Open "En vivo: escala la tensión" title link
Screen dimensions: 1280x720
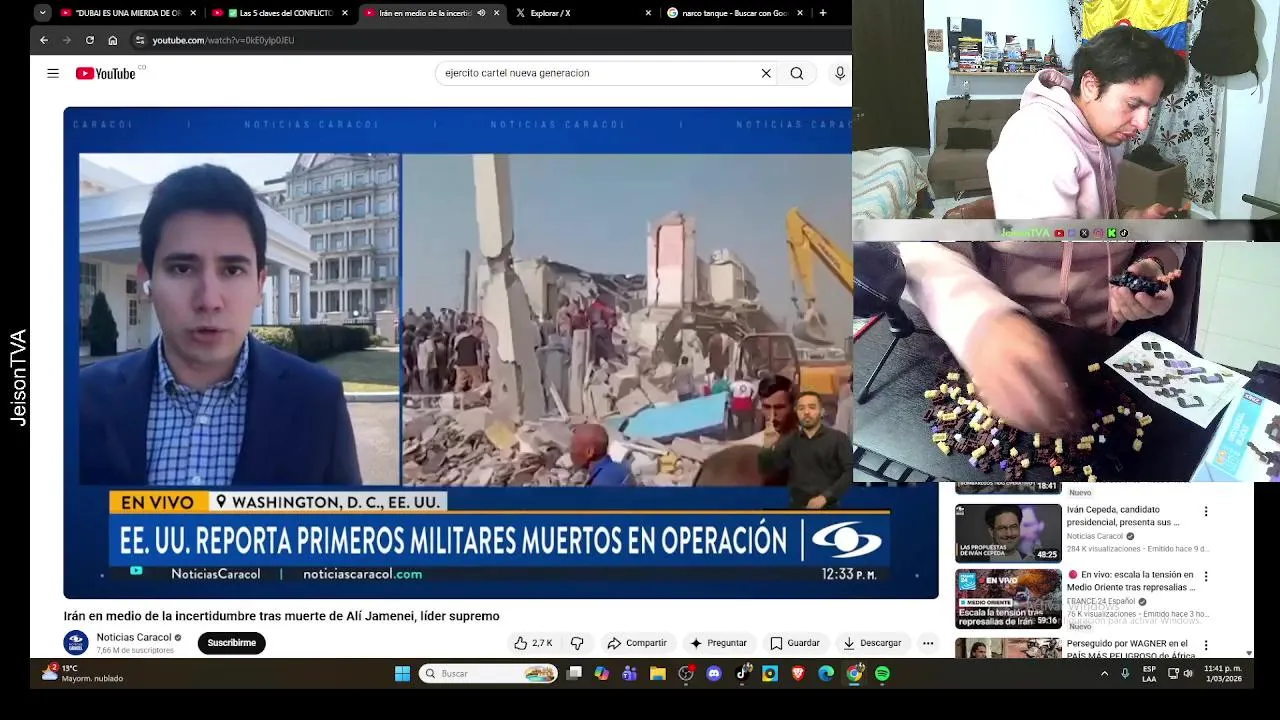click(1131, 581)
